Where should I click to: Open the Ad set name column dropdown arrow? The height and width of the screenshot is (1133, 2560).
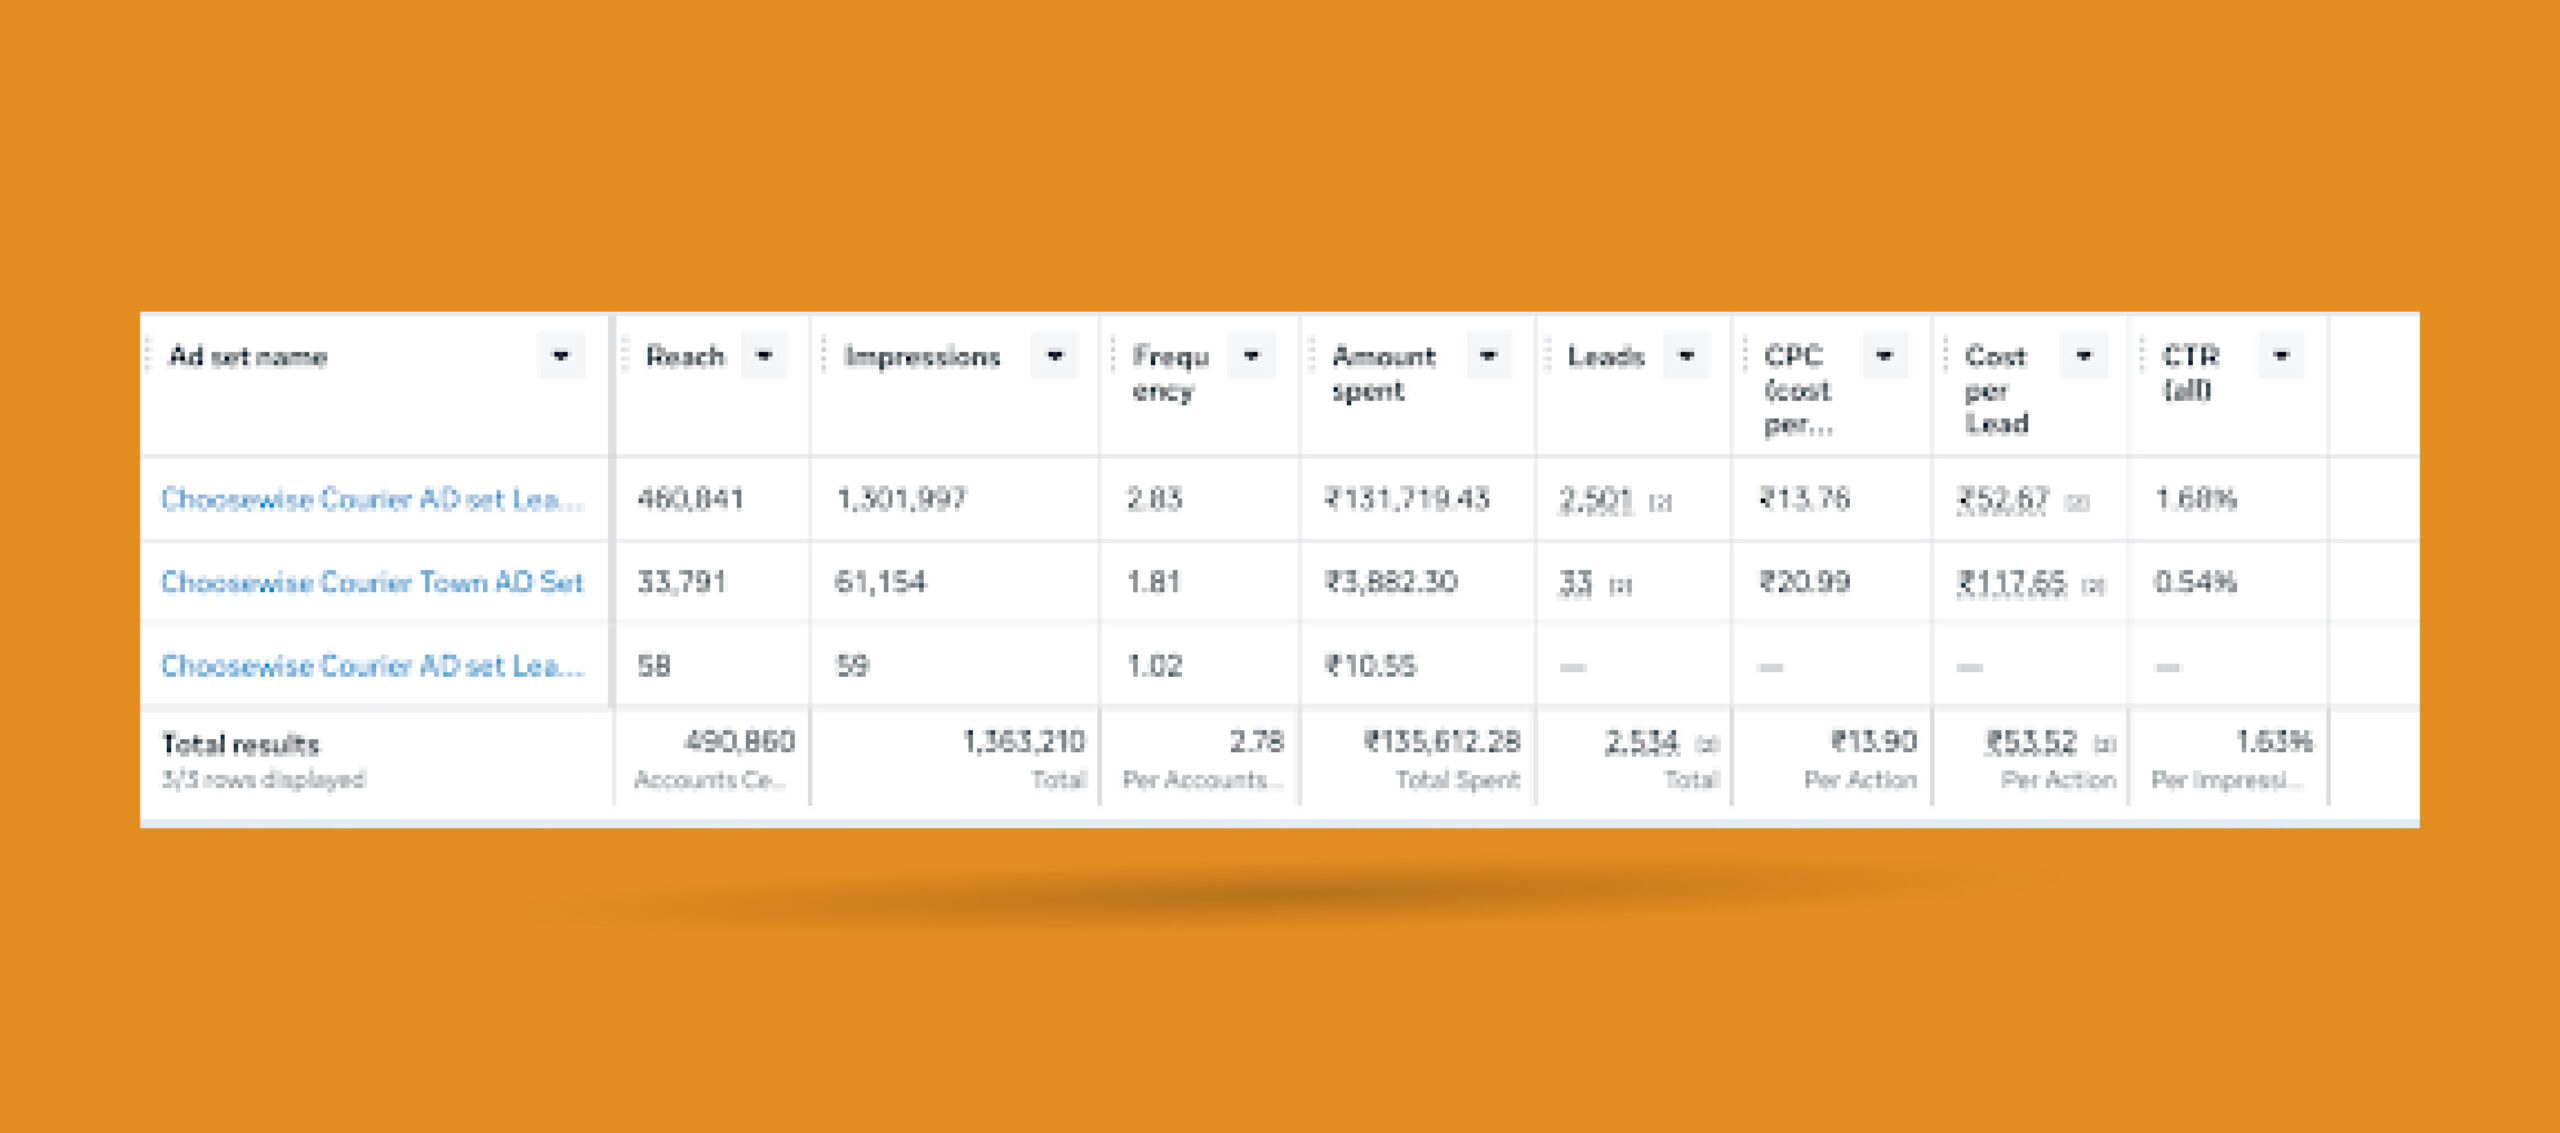pos(560,356)
